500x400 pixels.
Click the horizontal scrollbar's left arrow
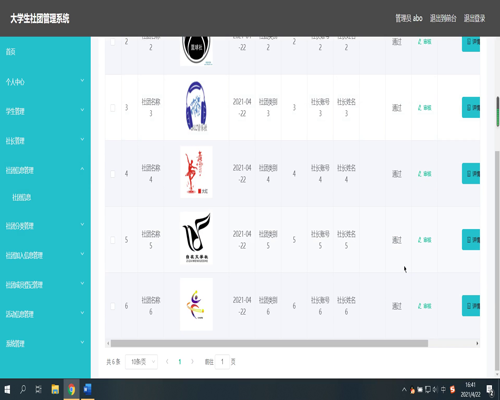(x=108, y=343)
